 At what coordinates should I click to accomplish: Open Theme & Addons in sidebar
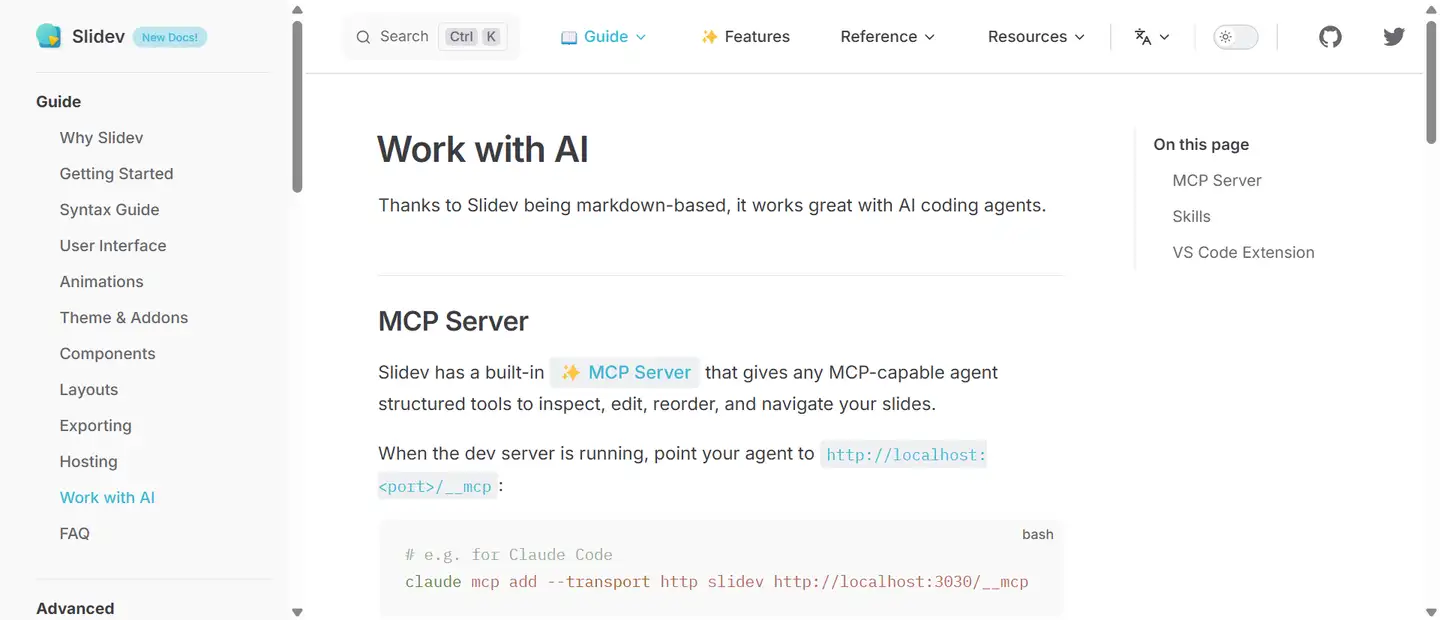click(124, 318)
